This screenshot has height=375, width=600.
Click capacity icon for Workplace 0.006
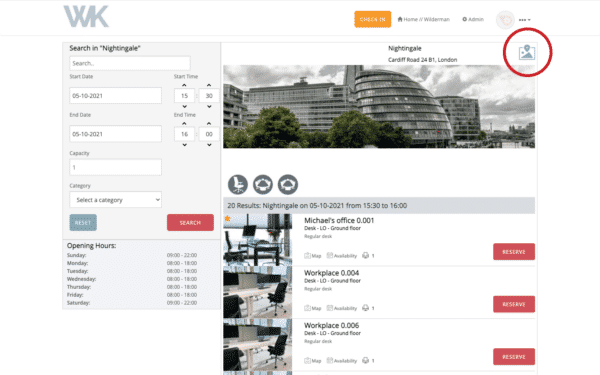click(365, 360)
